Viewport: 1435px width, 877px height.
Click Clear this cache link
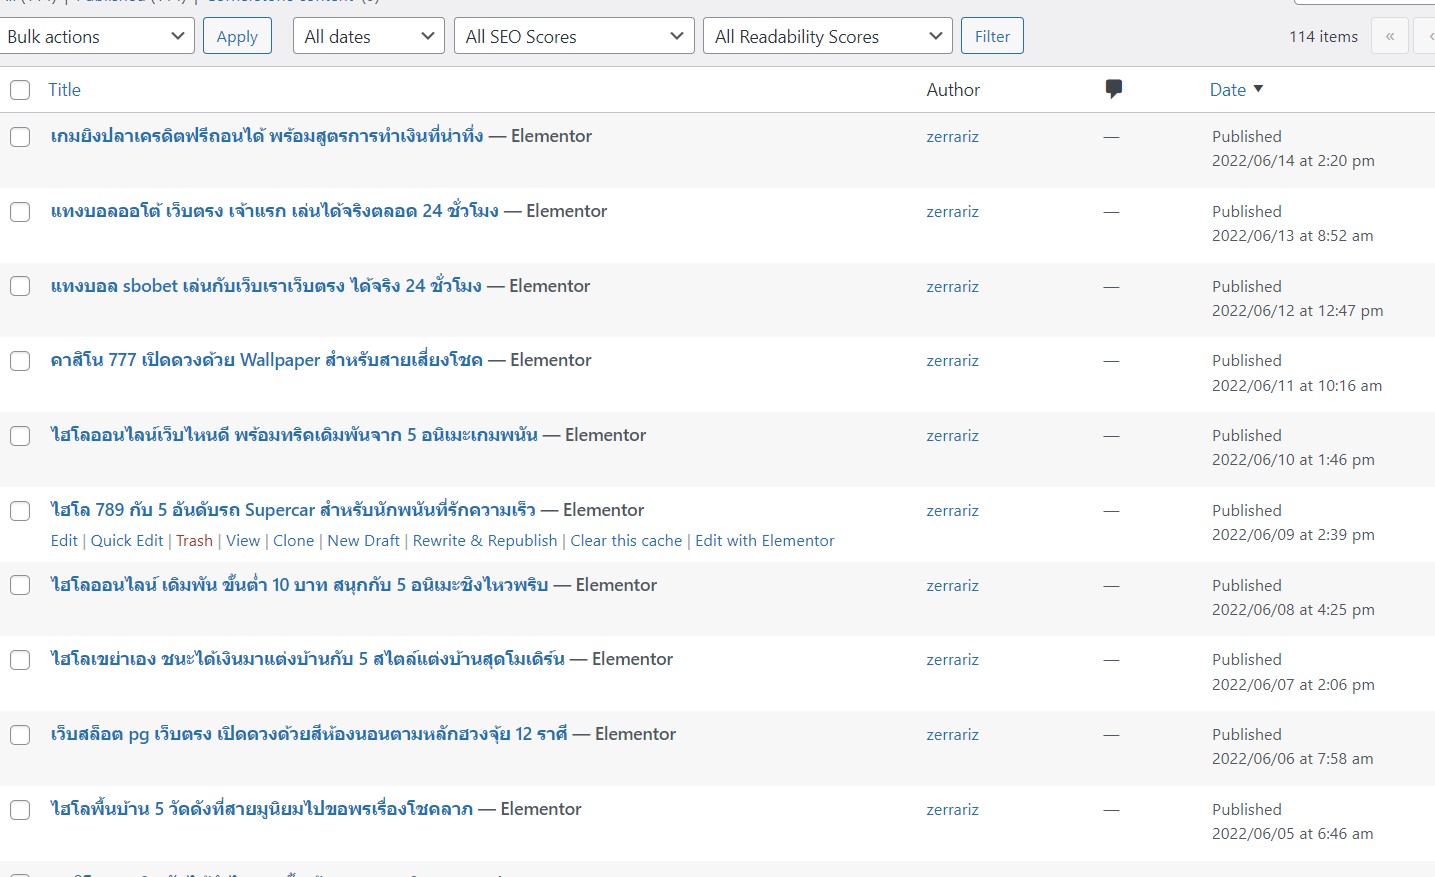click(626, 540)
